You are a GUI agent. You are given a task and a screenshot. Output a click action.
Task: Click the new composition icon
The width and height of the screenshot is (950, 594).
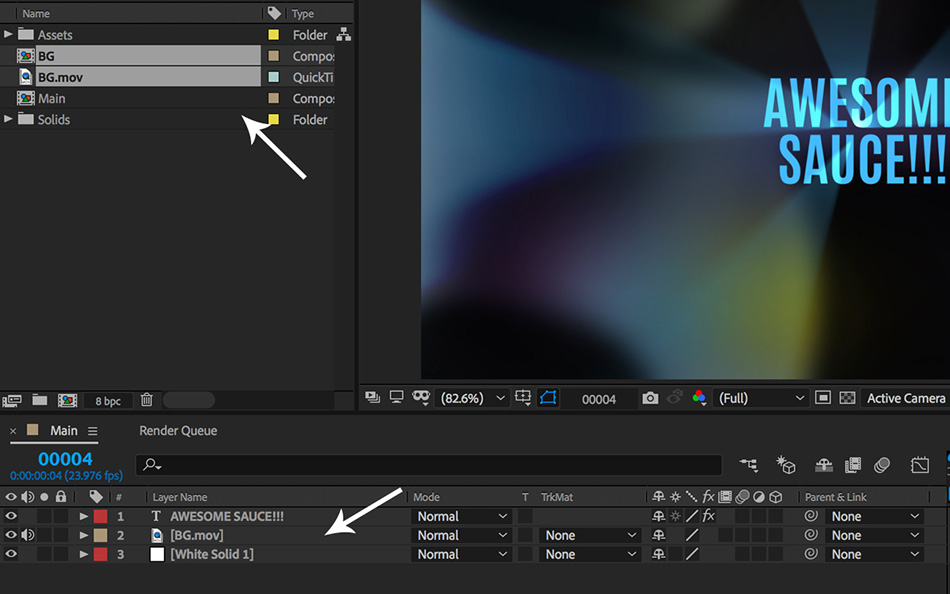(68, 400)
